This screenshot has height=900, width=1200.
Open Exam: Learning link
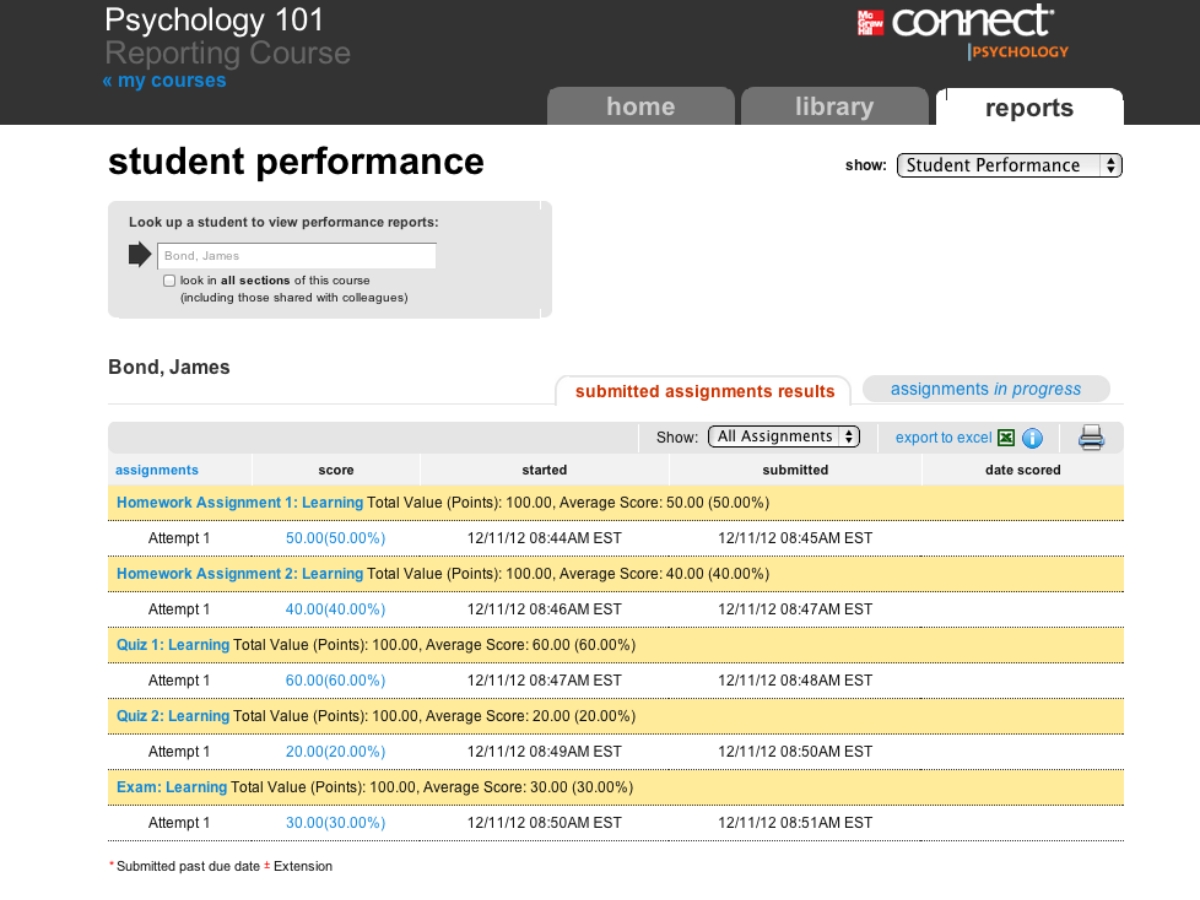point(171,787)
